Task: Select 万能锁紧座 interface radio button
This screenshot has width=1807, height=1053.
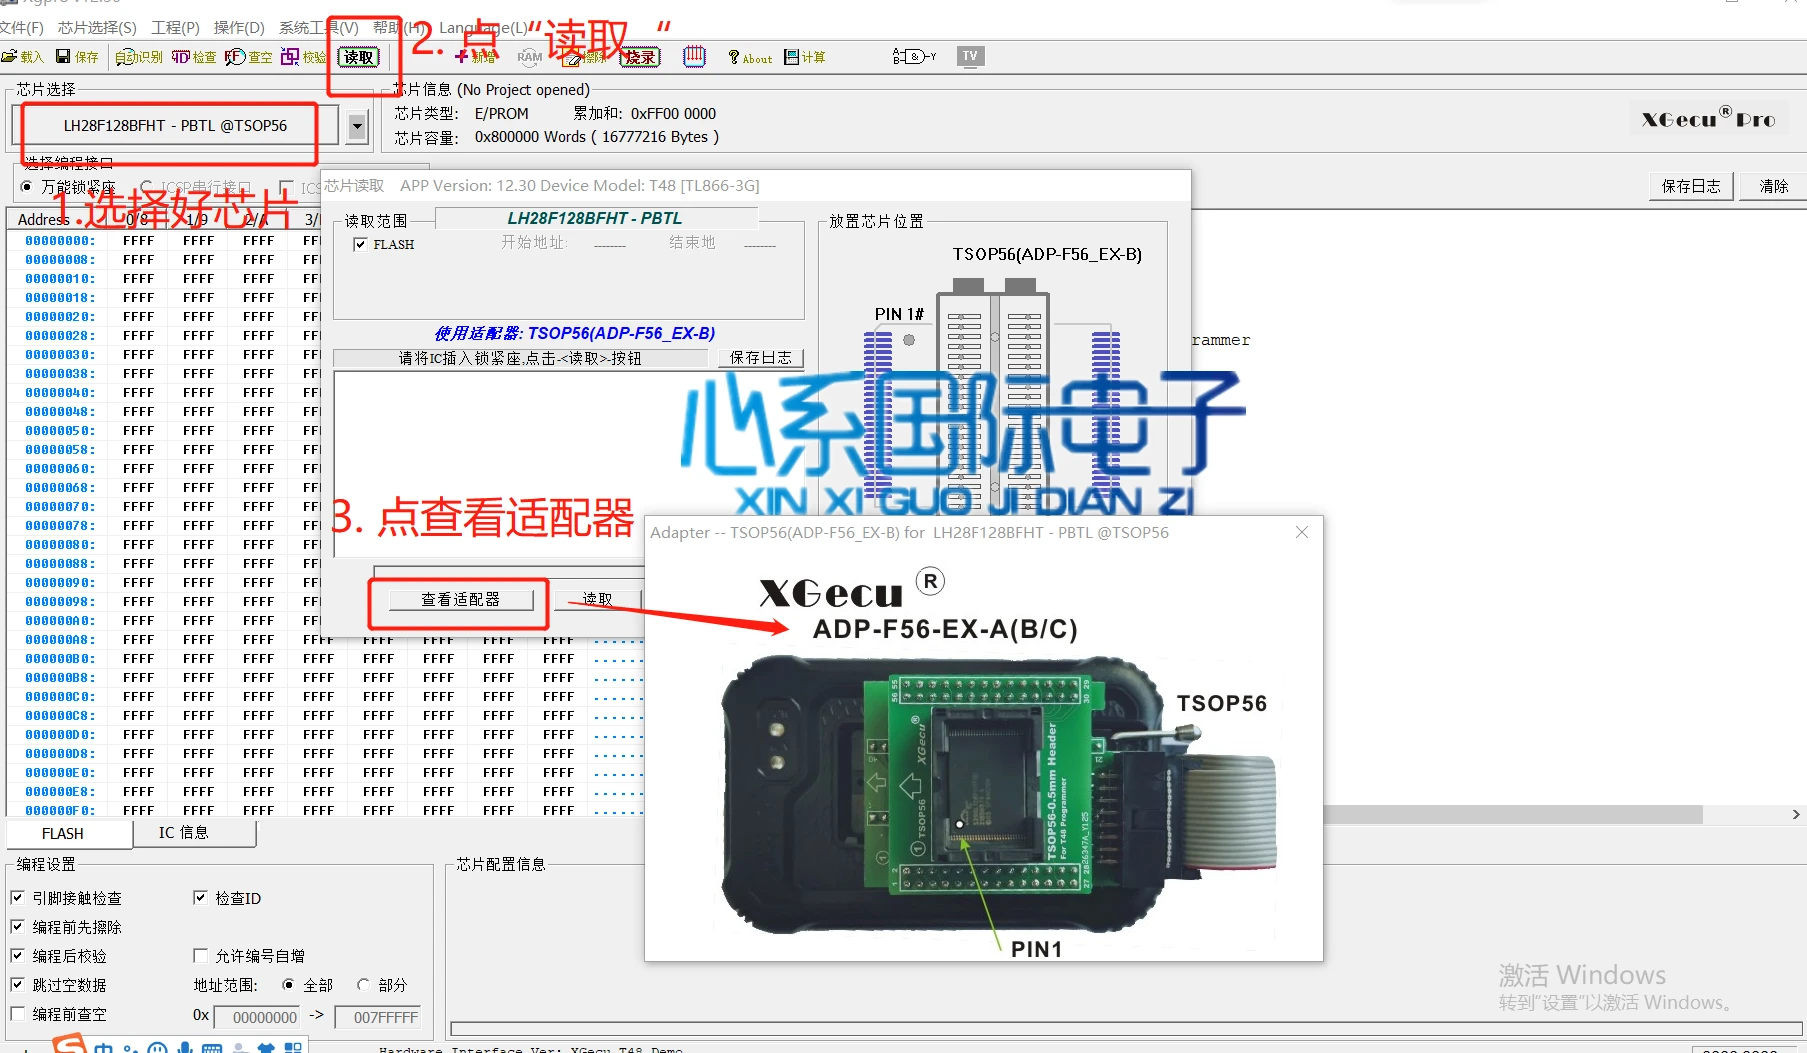Action: point(26,187)
